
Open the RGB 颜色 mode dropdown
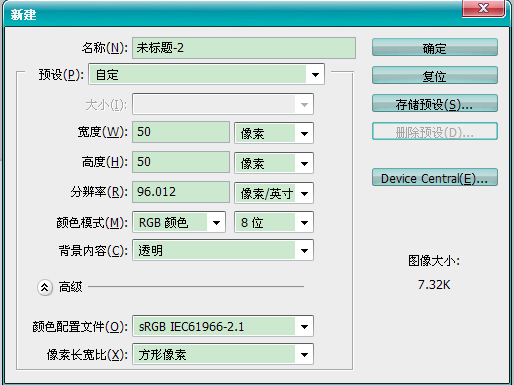tap(179, 222)
